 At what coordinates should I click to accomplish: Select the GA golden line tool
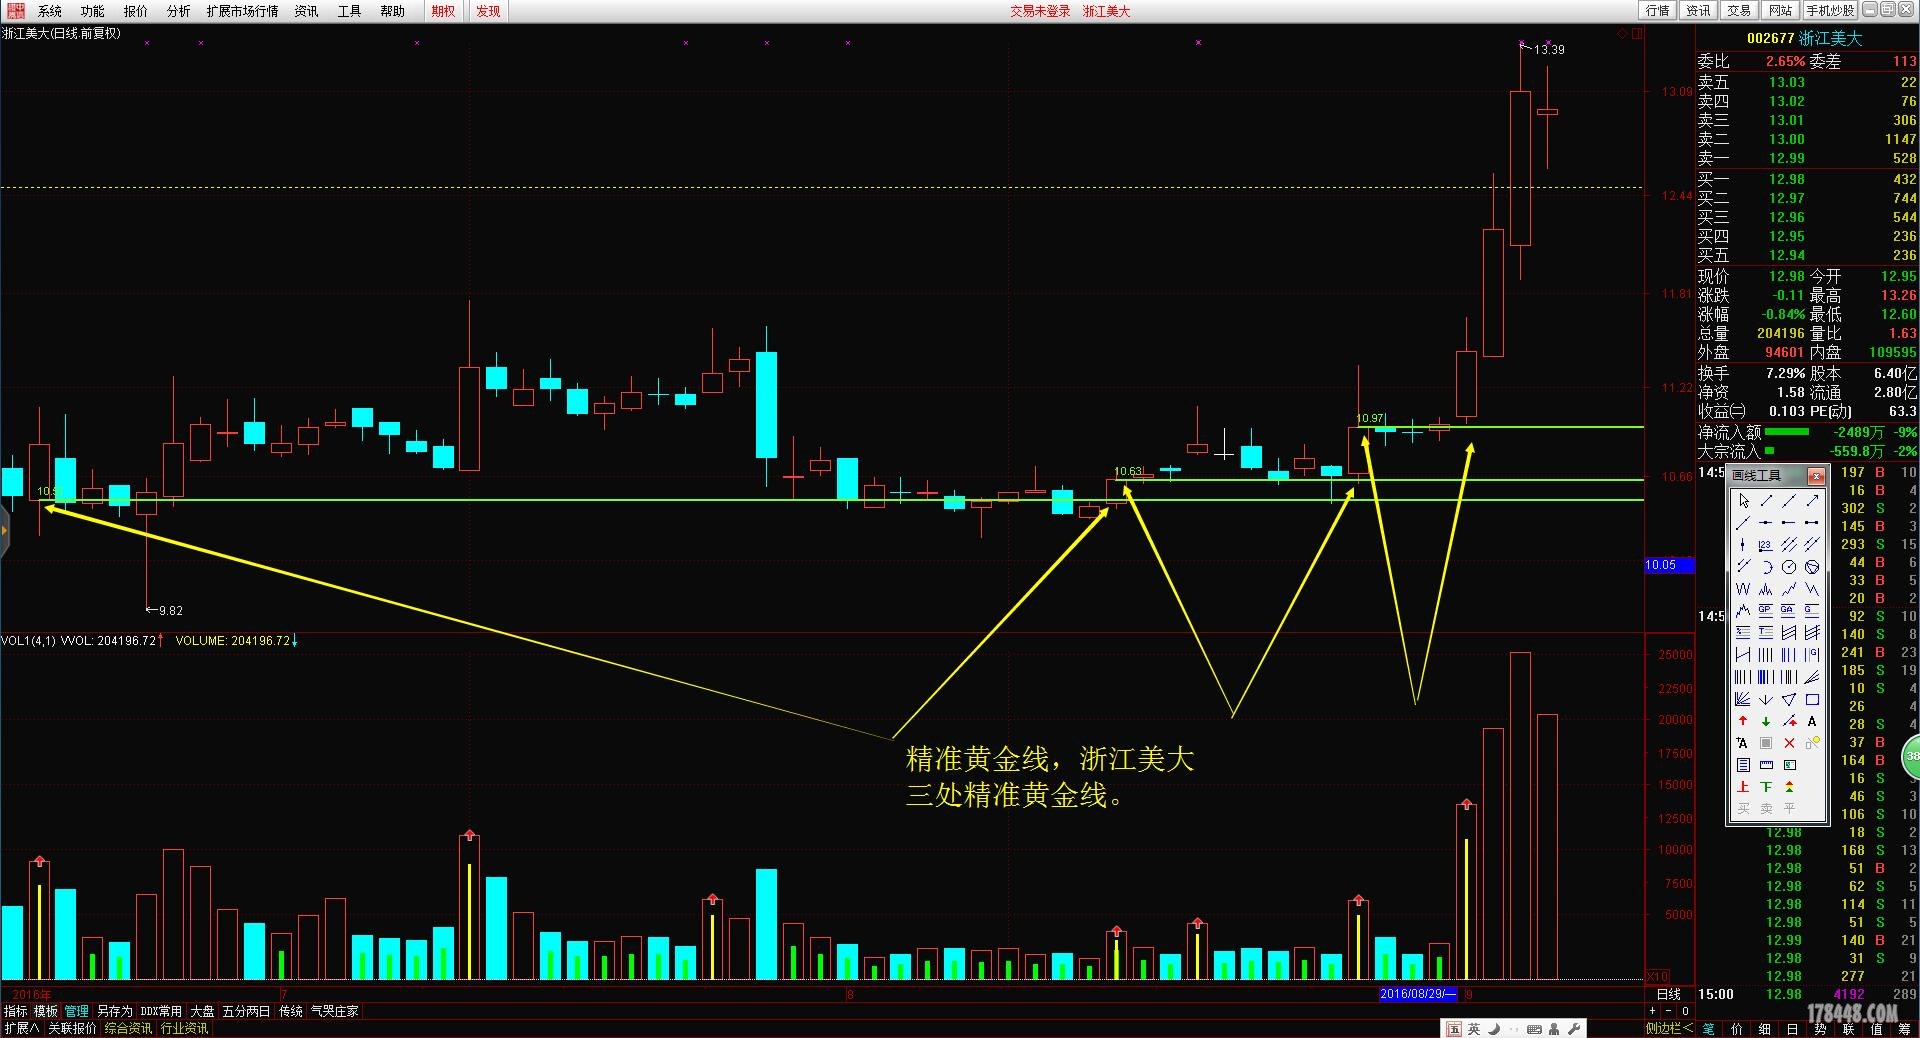pos(1789,610)
